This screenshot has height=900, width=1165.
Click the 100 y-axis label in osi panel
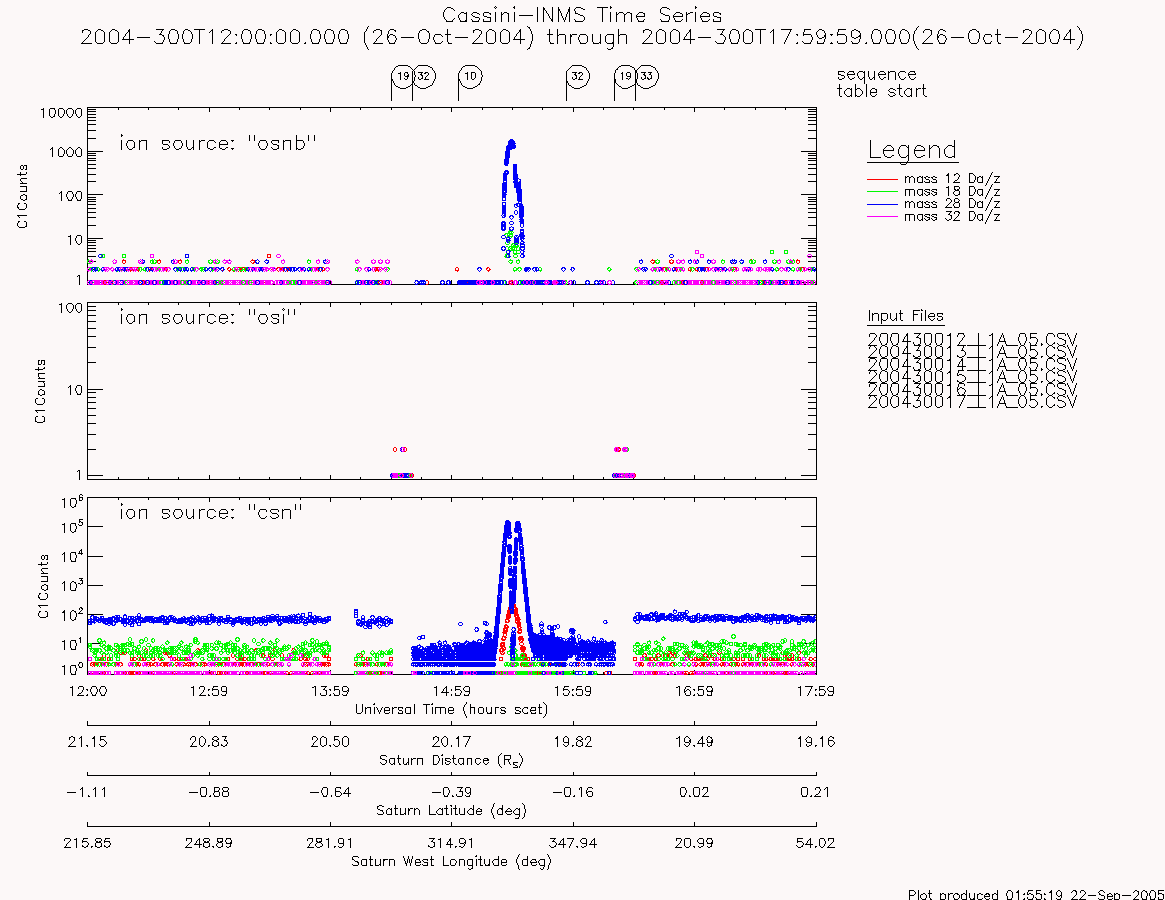71,308
